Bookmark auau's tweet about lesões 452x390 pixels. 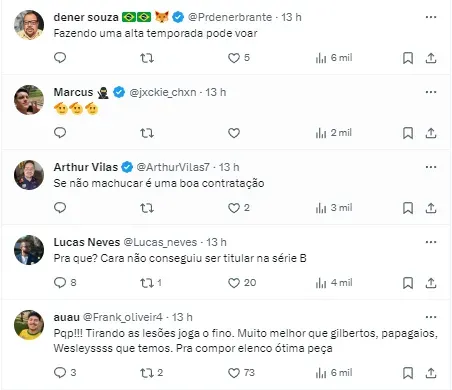point(408,373)
